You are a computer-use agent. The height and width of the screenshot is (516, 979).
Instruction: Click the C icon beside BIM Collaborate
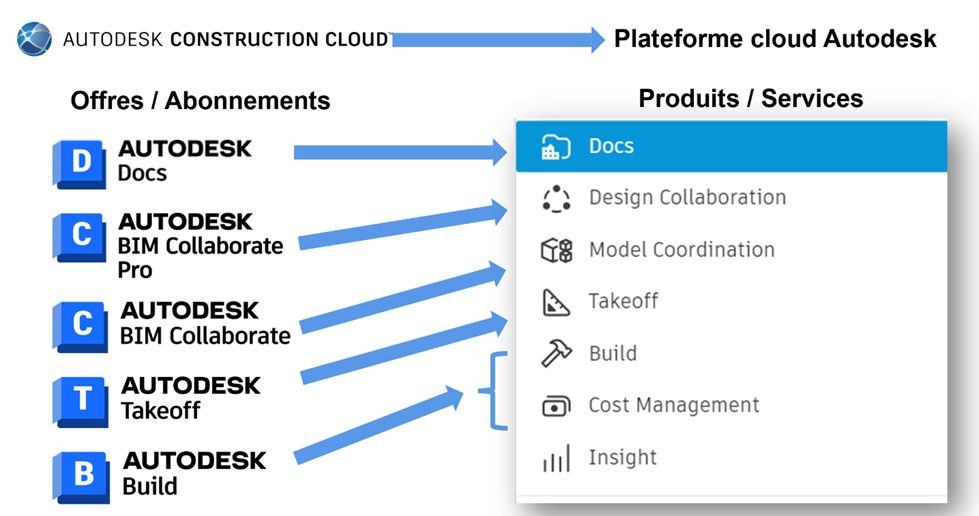(80, 327)
